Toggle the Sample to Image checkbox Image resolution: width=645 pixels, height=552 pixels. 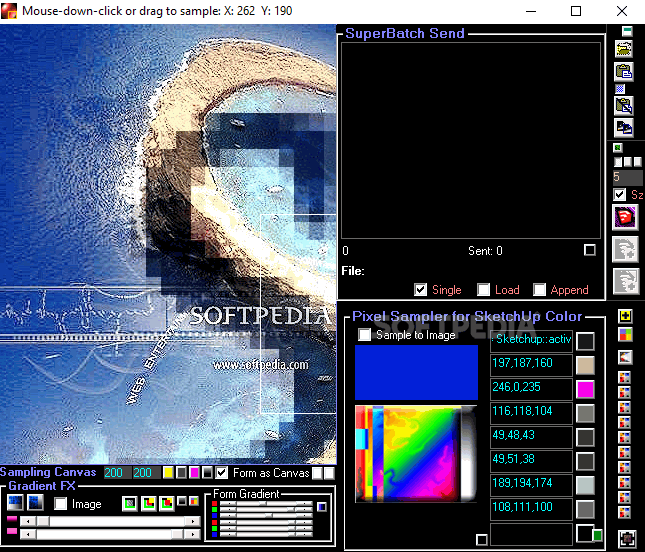pos(364,334)
